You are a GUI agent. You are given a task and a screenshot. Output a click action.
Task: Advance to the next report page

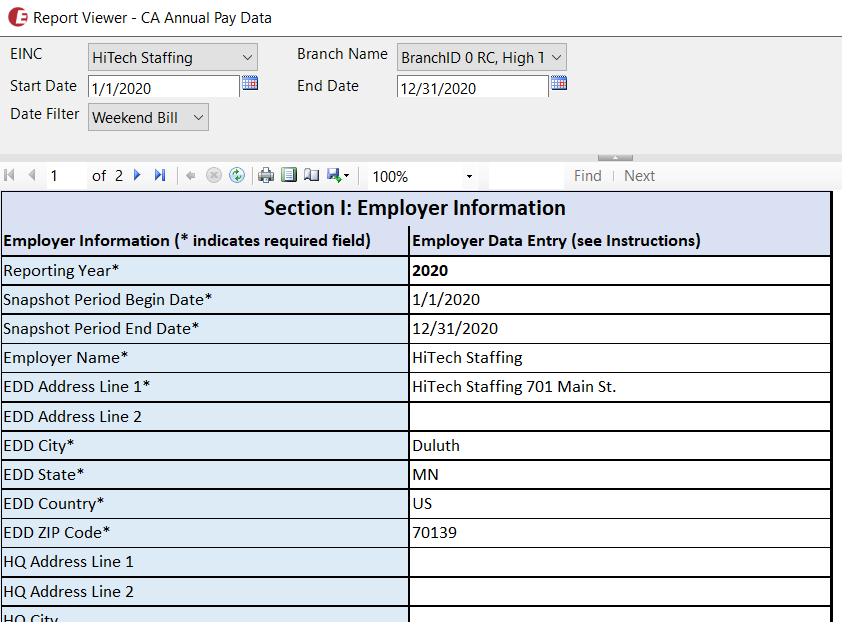click(x=137, y=176)
